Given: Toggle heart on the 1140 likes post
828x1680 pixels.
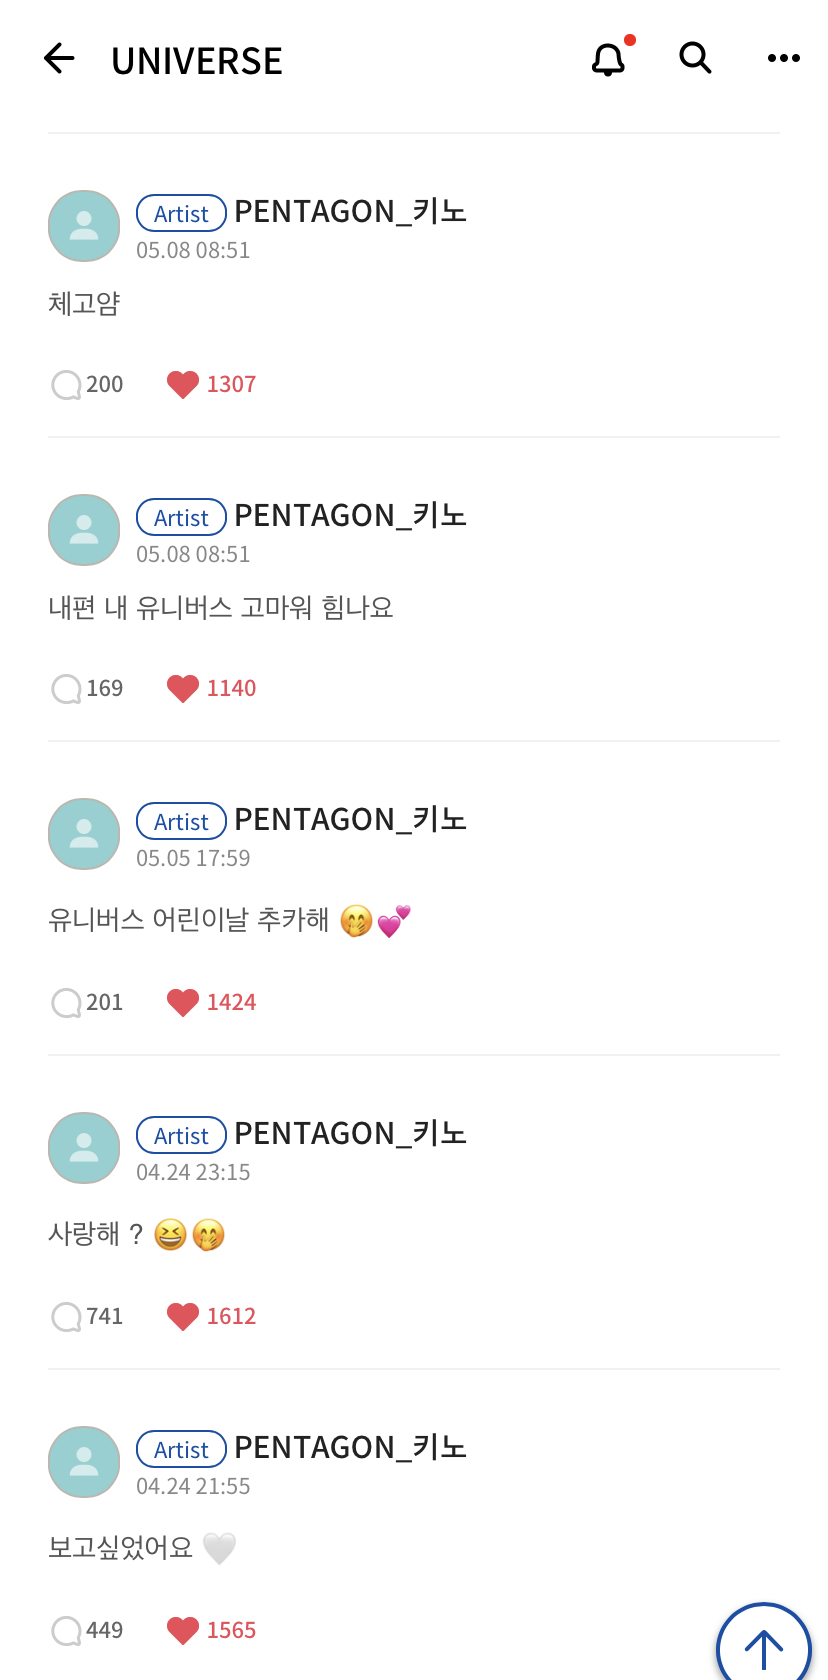Looking at the screenshot, I should [x=183, y=689].
